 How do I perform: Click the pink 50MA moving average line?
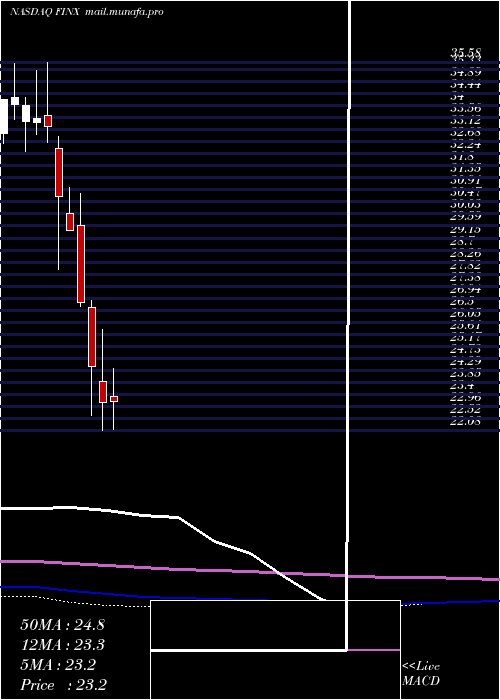(250, 571)
